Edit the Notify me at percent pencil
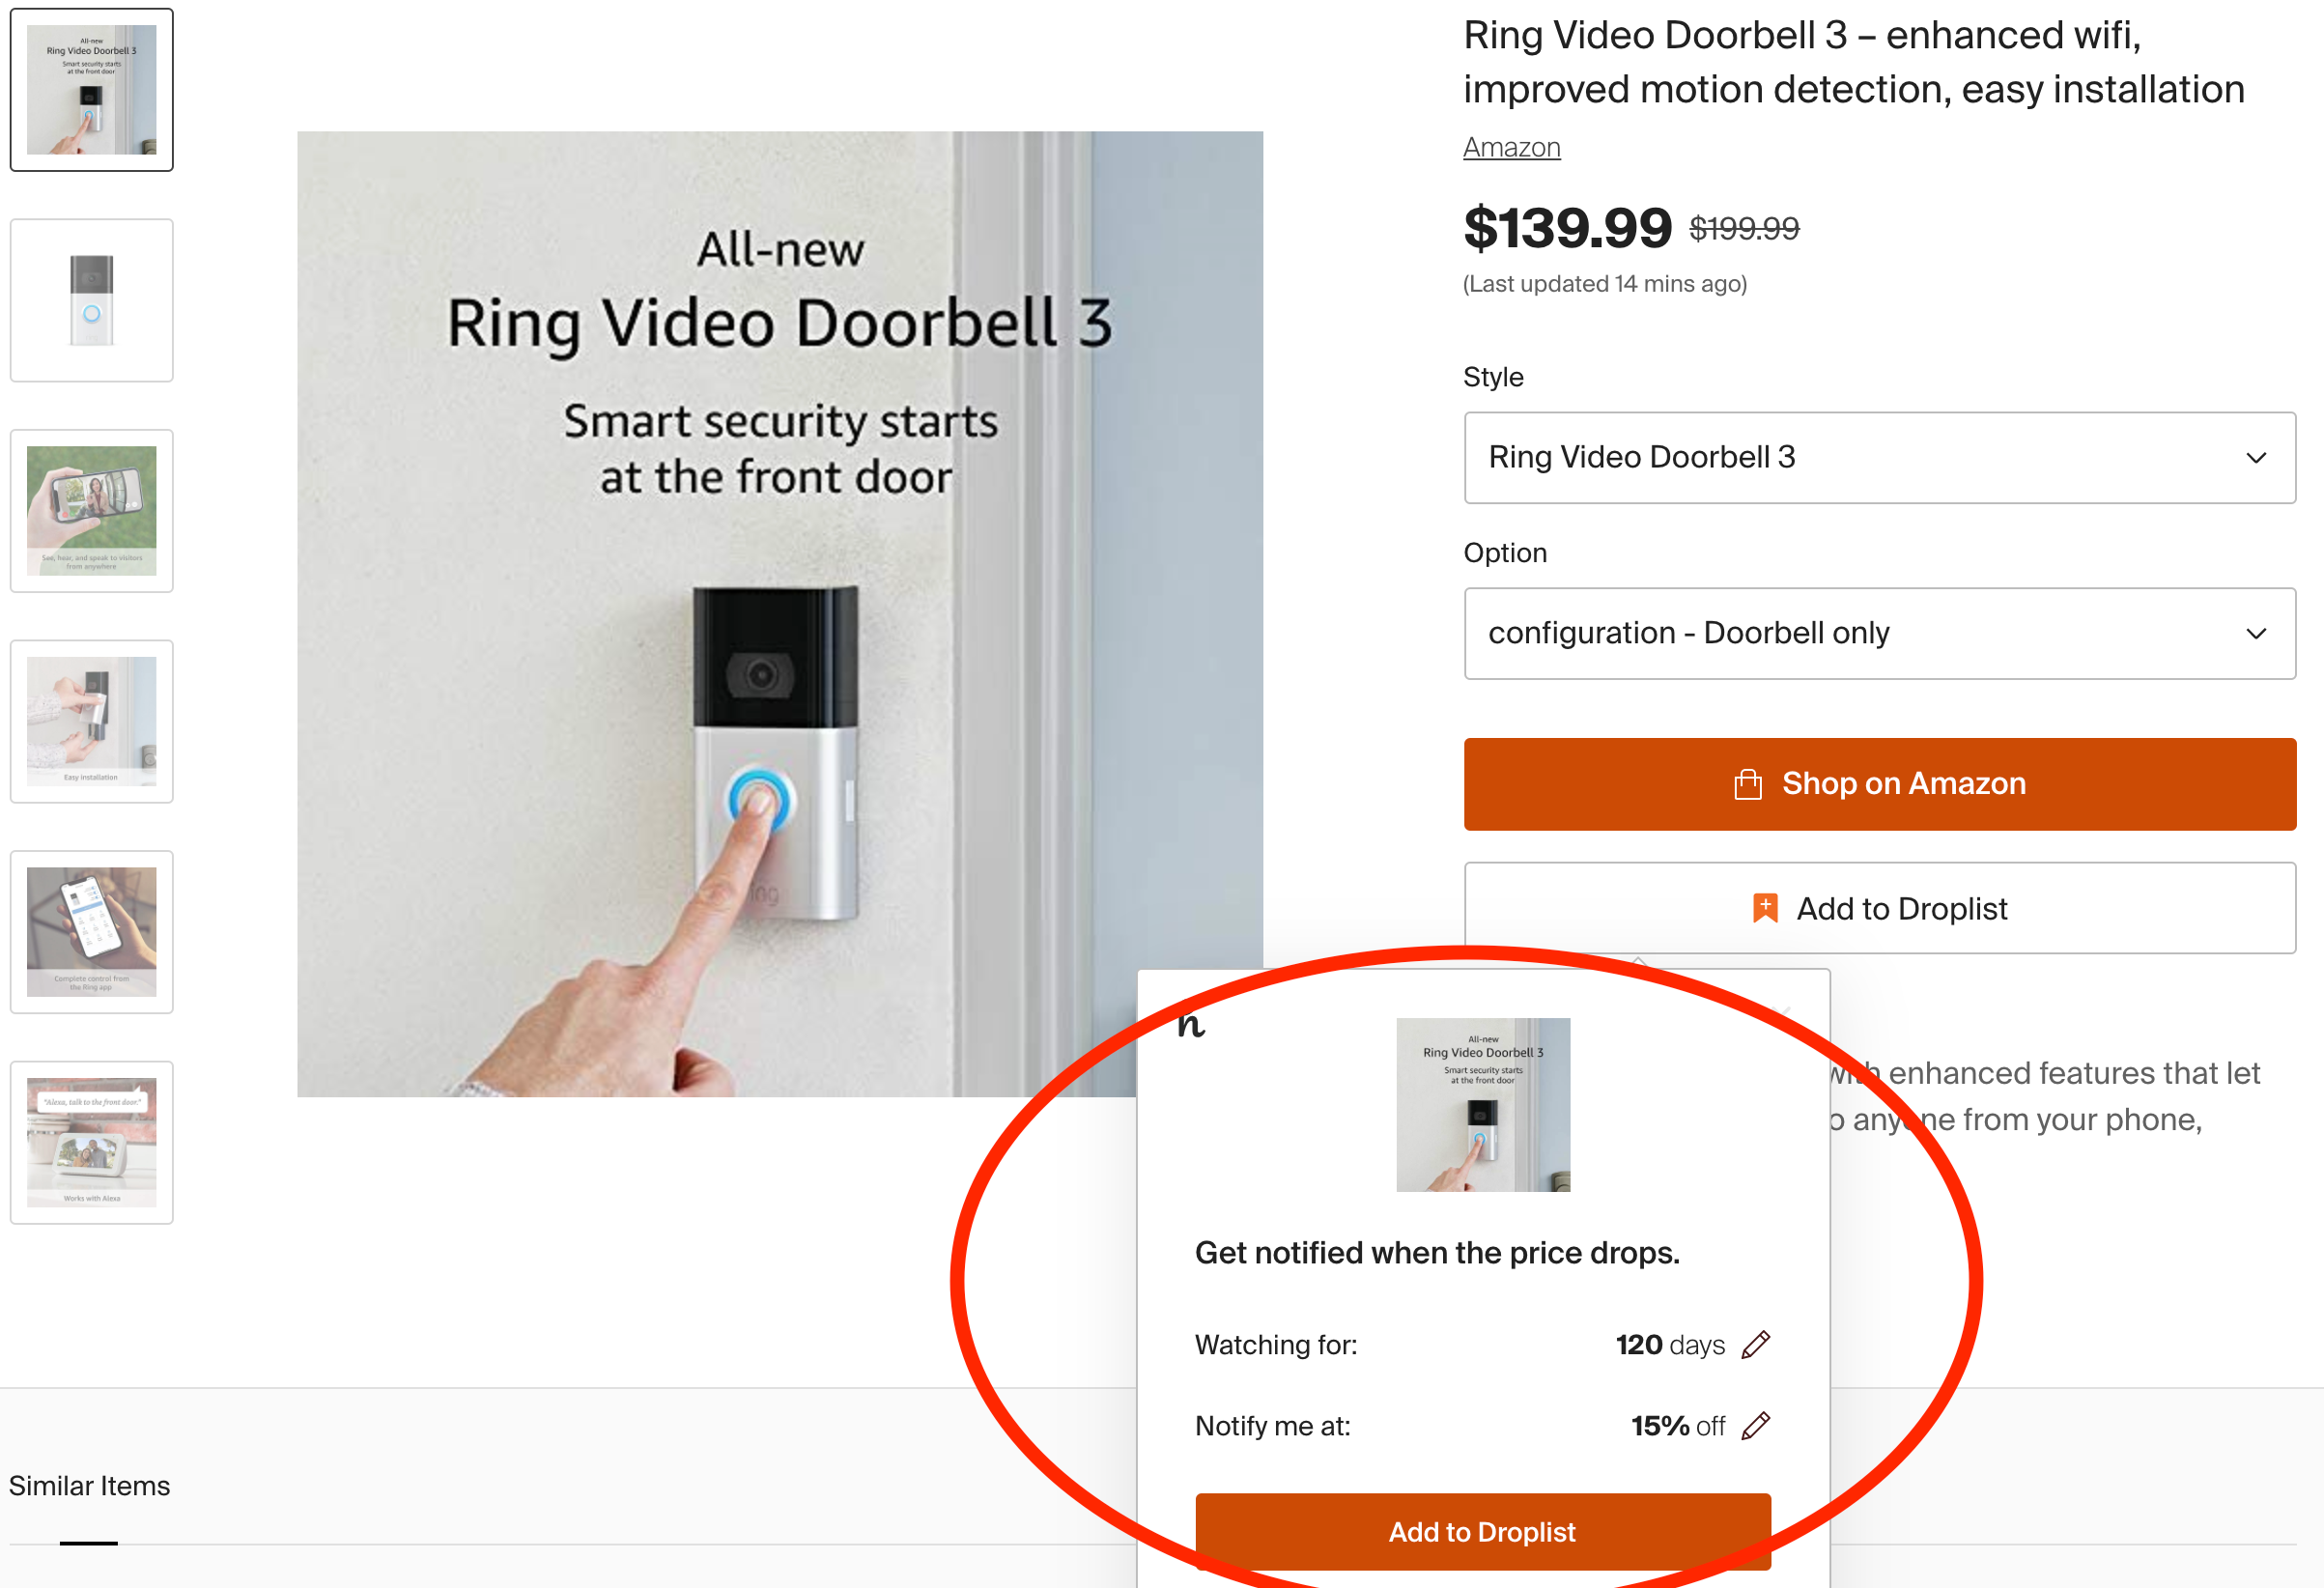This screenshot has height=1588, width=2324. coord(1755,1426)
